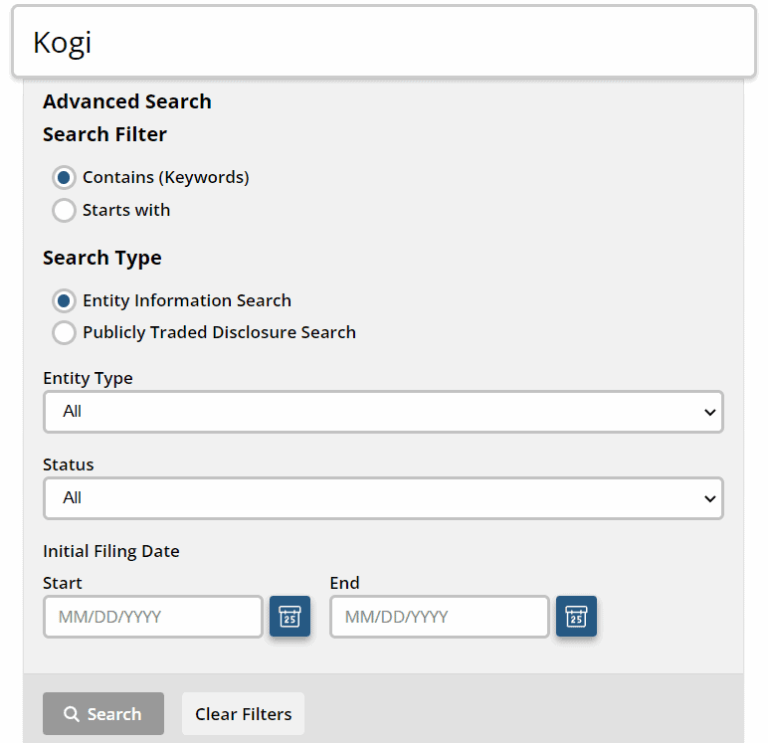Click the Entity Type dropdown chevron arrow

[x=709, y=412]
